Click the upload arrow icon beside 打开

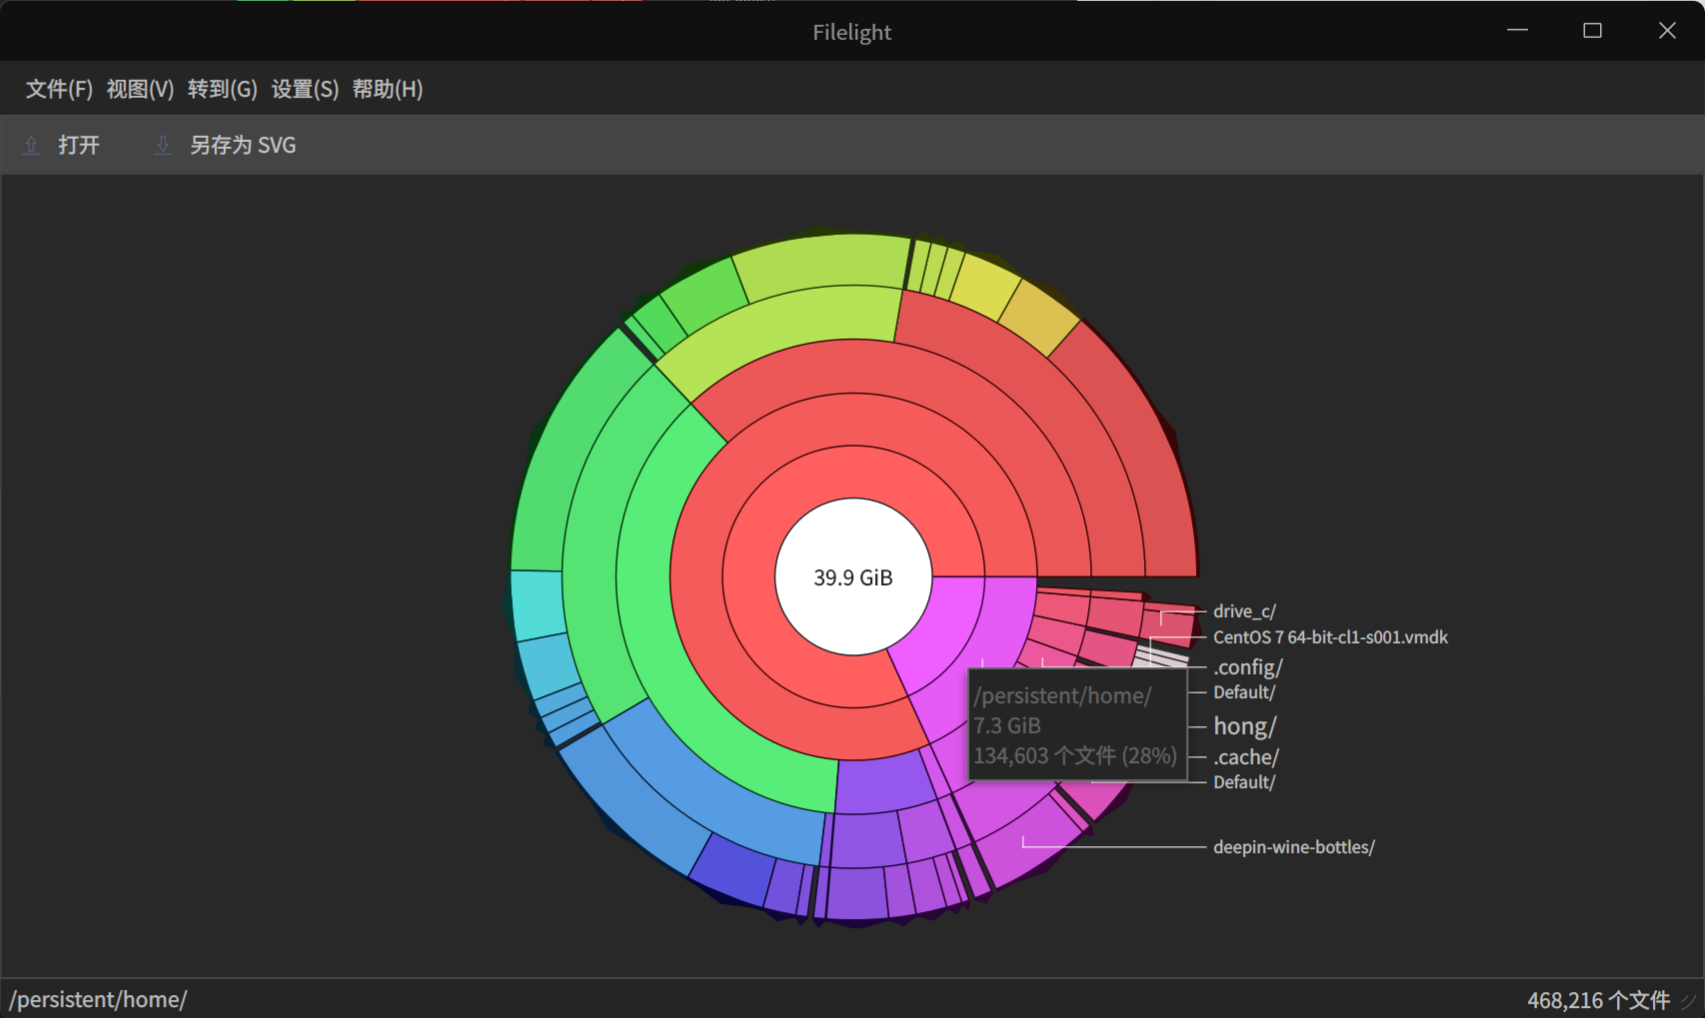point(31,146)
